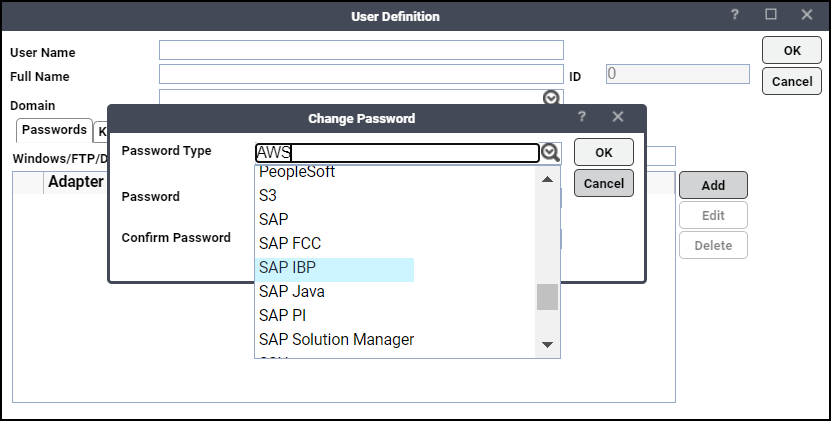Expand the Domain dropdown arrow

click(551, 98)
